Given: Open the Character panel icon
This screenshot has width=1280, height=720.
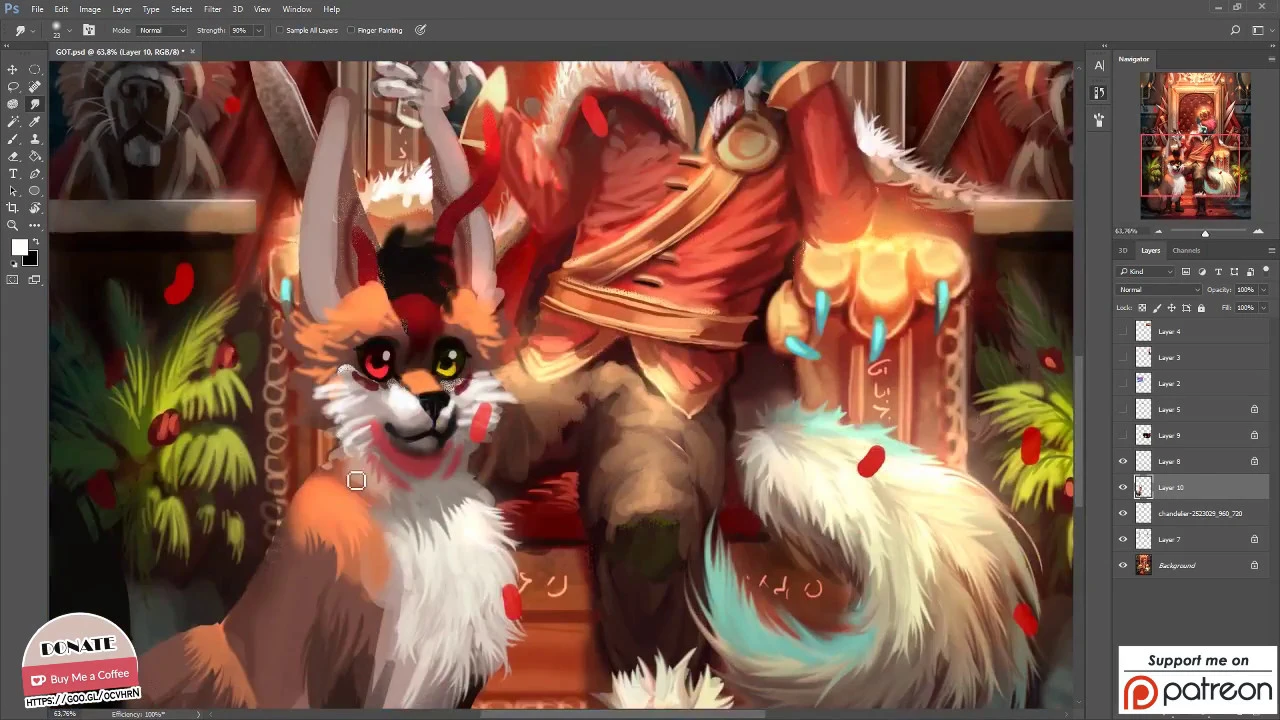Looking at the screenshot, I should coord(1099,65).
